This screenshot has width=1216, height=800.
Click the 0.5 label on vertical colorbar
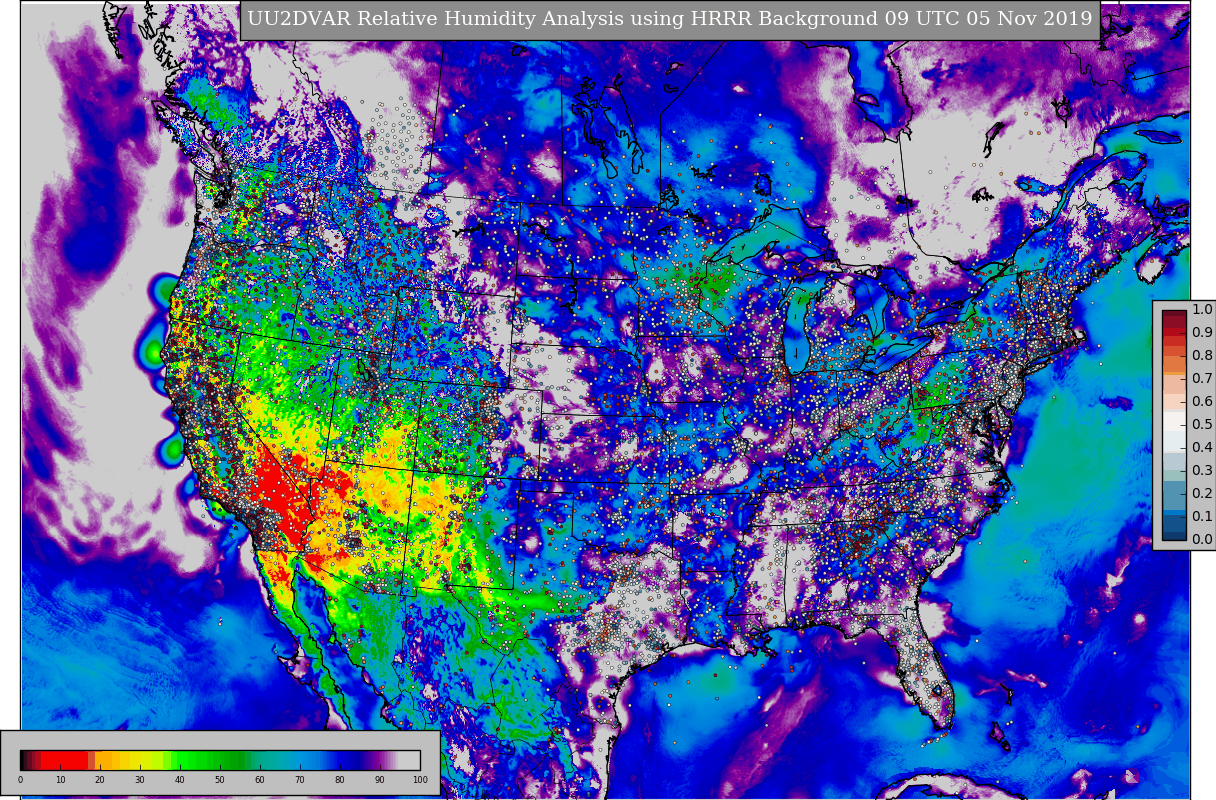1202,425
